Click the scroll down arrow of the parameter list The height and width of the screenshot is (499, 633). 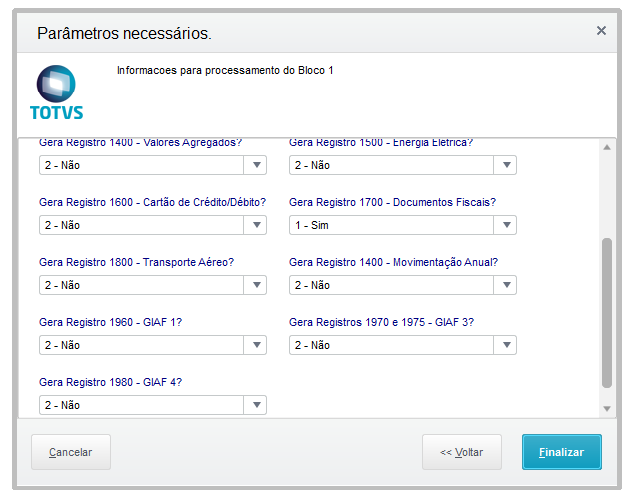coord(606,408)
